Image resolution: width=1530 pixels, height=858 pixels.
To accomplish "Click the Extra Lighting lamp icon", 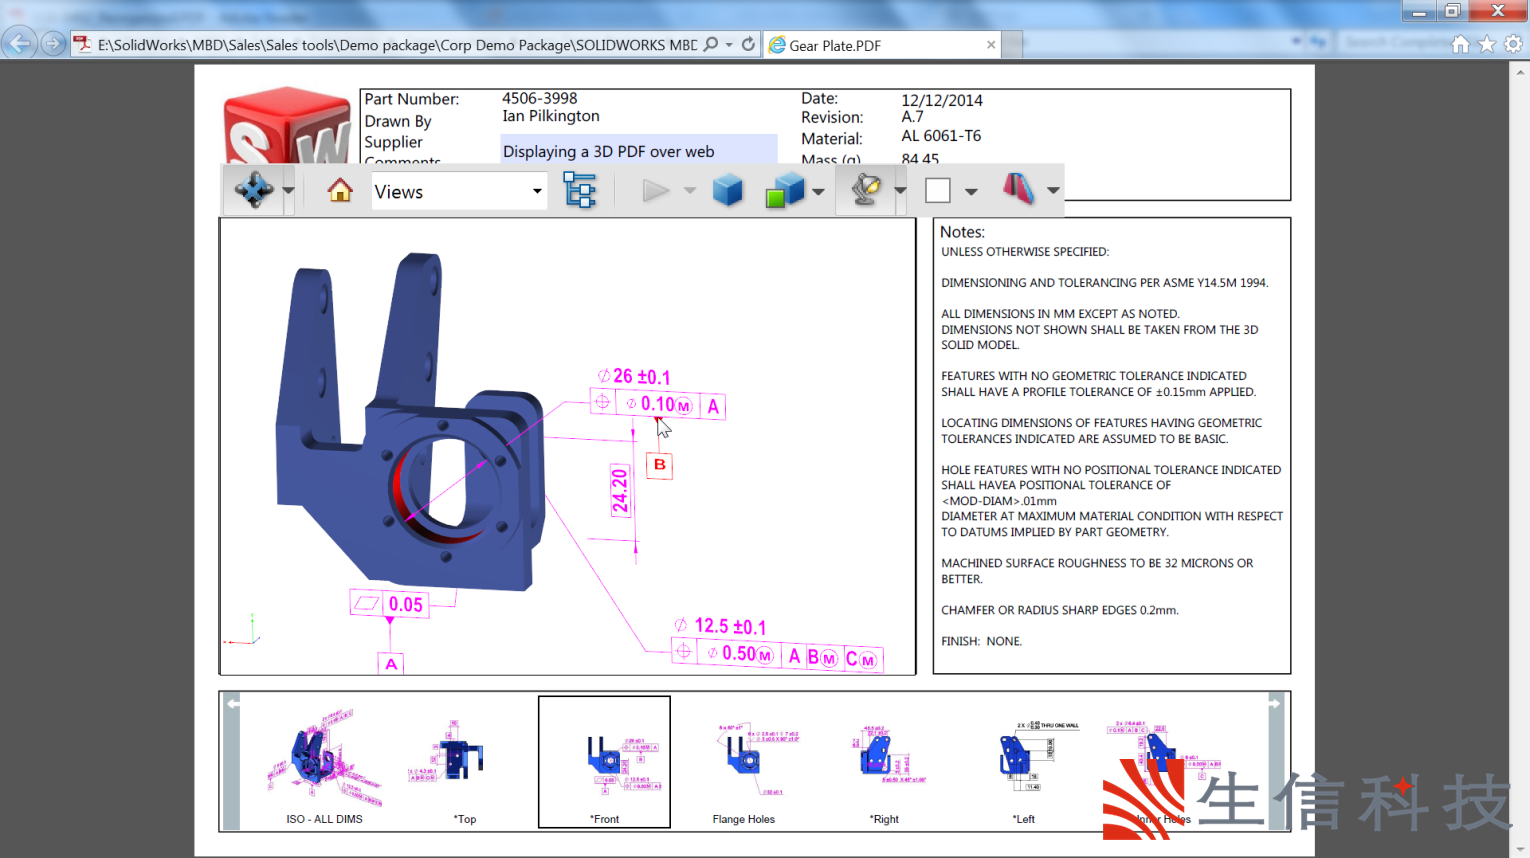I will pos(866,189).
